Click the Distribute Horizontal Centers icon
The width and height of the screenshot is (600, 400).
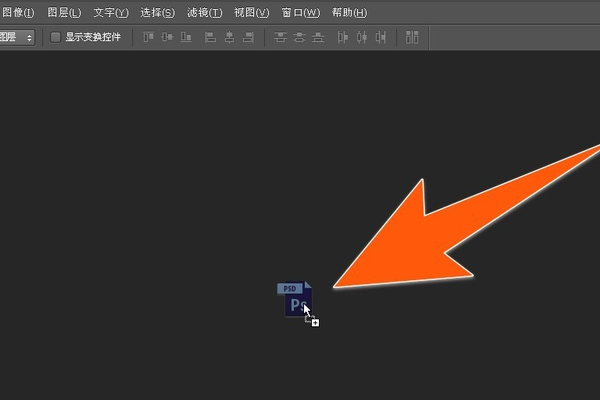pos(362,37)
